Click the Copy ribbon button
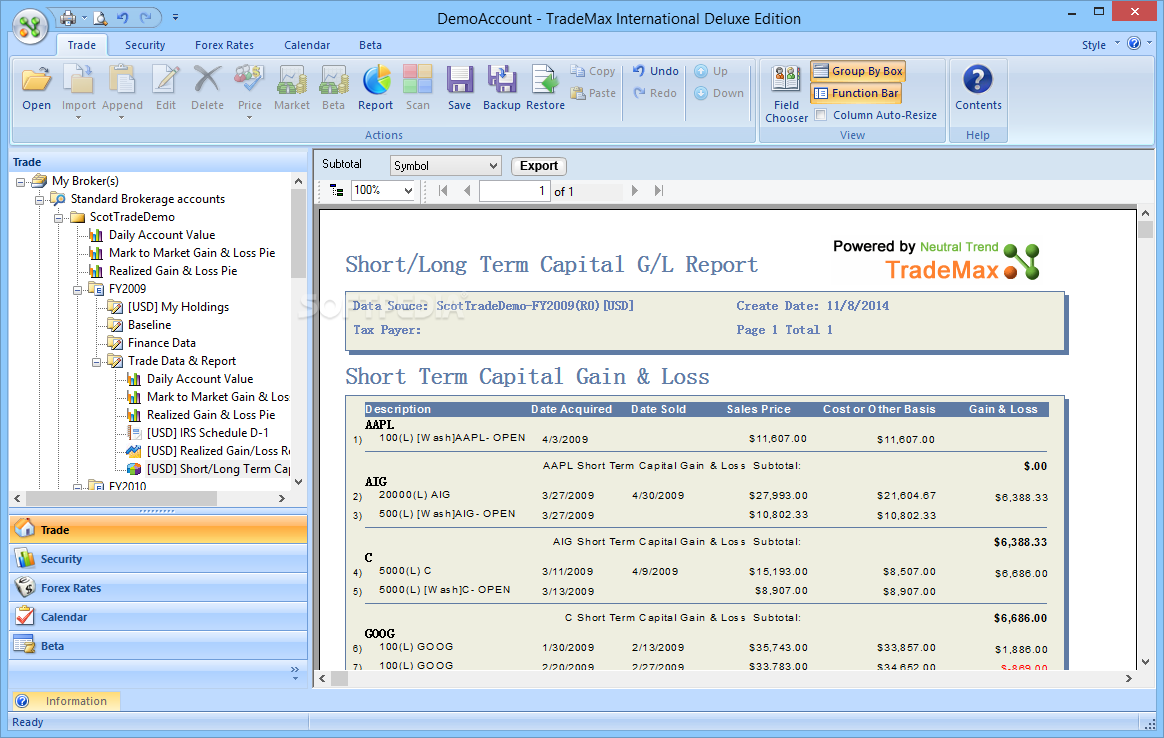Screen dimensions: 1164x738 coord(593,71)
